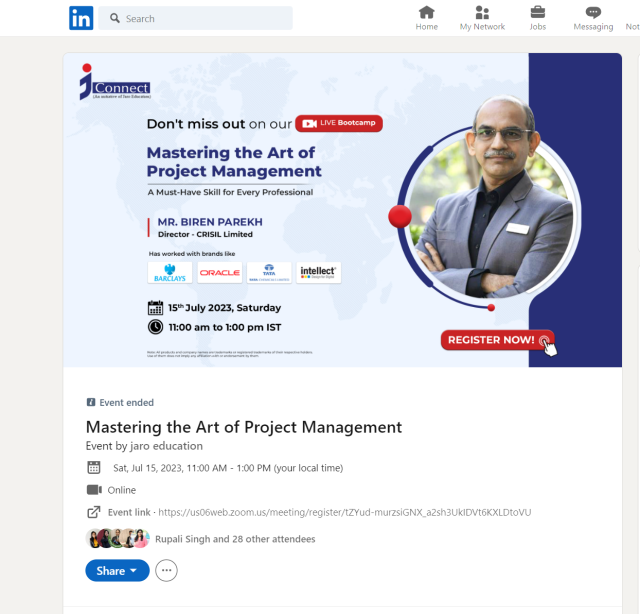Click the Tata brand logo

pos(269,273)
